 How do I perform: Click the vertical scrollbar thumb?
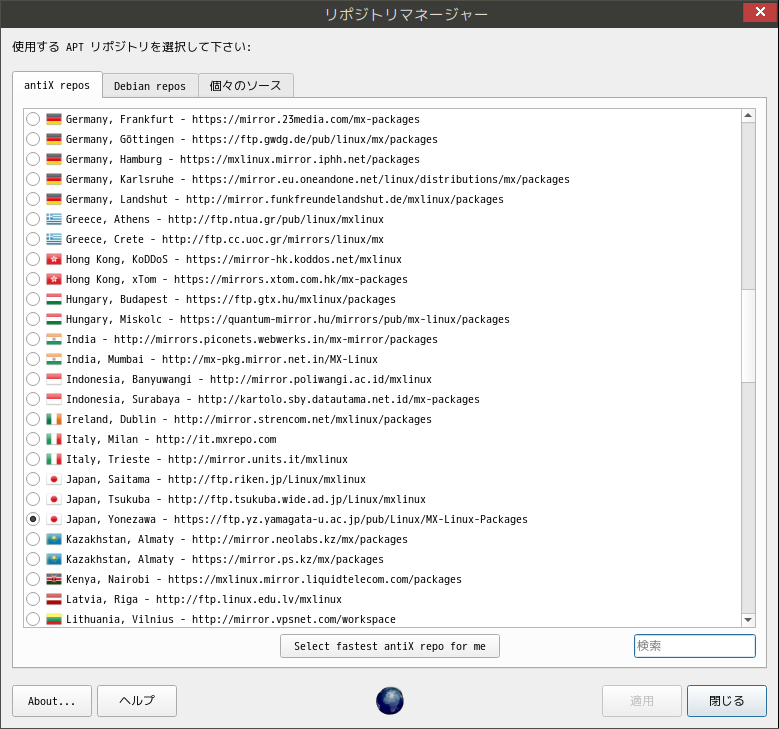748,335
